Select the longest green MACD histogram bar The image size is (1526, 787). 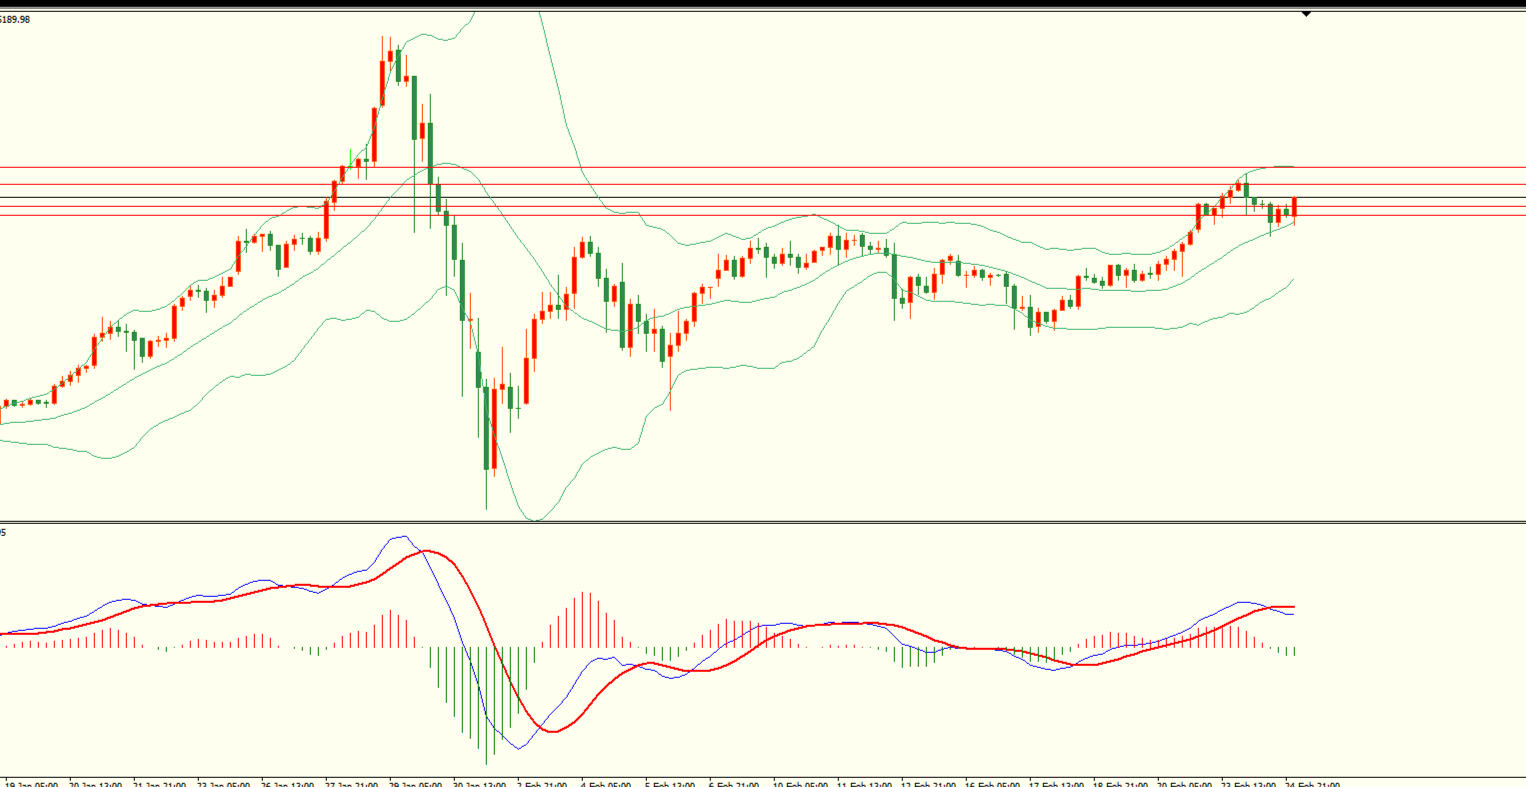[487, 703]
